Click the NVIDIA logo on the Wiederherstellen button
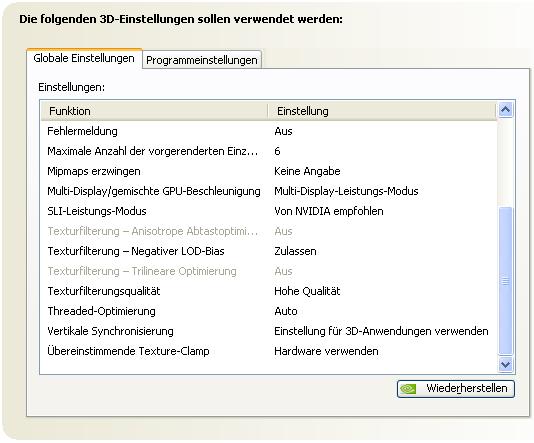The height and width of the screenshot is (443, 534). pos(408,389)
